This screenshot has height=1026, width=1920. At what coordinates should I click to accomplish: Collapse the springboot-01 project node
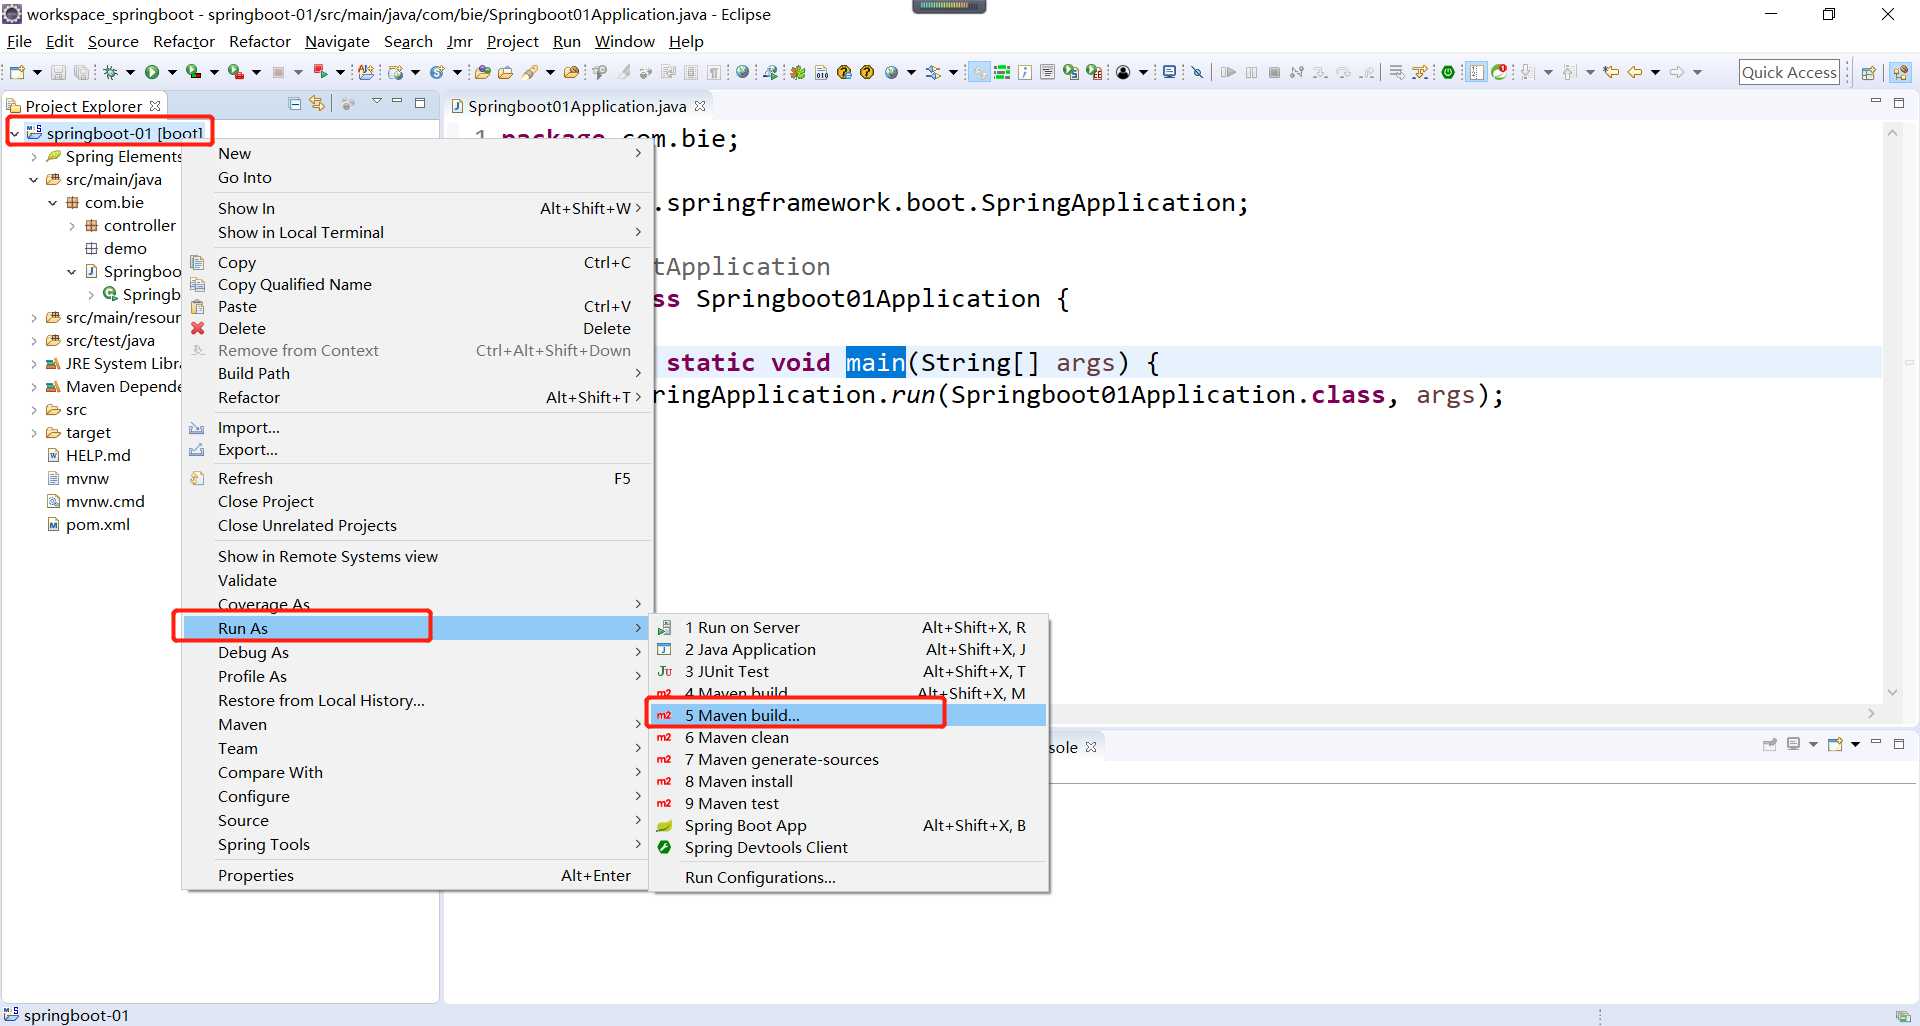click(15, 133)
